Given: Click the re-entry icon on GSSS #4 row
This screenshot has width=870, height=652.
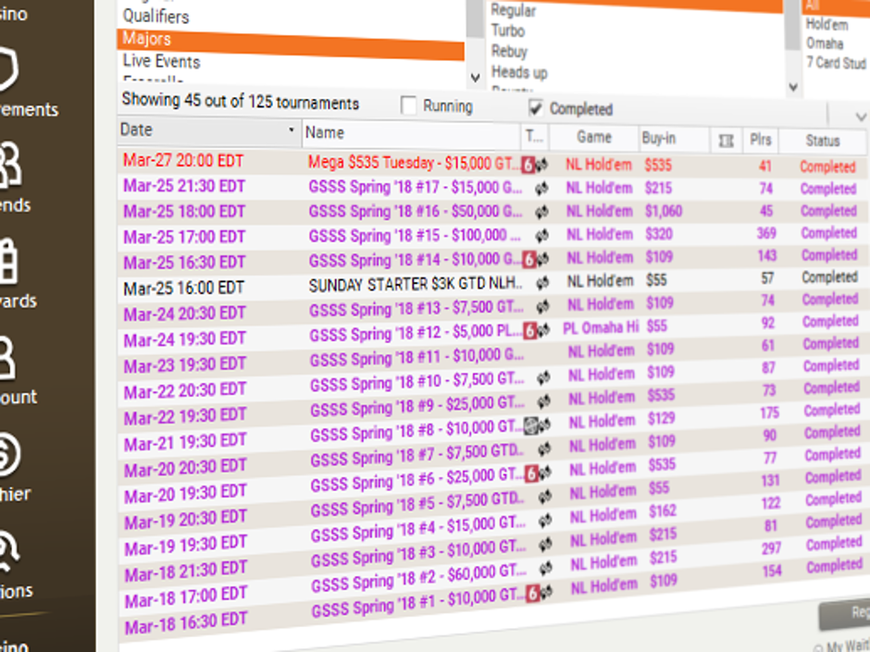Looking at the screenshot, I should tap(546, 520).
